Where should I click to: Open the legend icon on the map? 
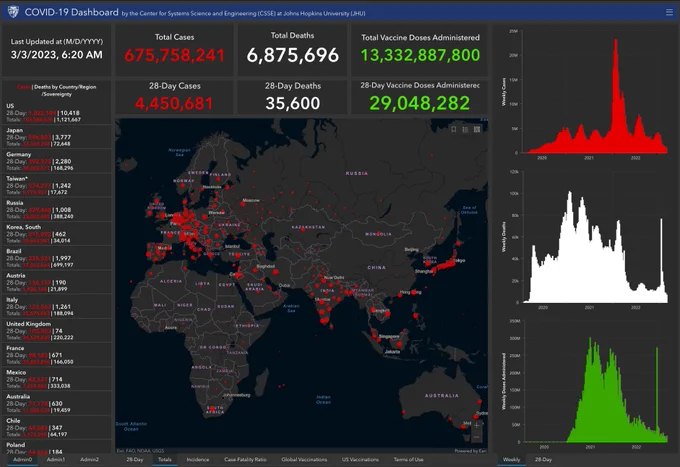pyautogui.click(x=465, y=129)
